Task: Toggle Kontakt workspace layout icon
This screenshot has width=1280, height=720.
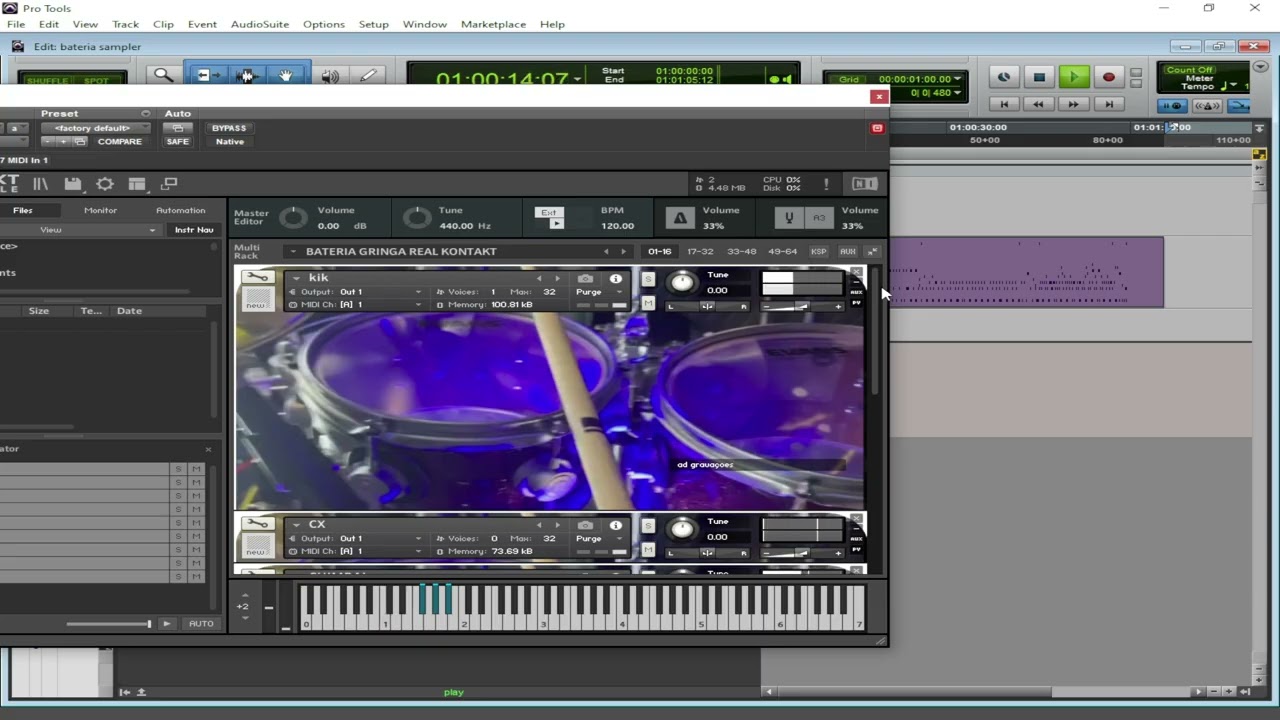Action: click(x=137, y=184)
